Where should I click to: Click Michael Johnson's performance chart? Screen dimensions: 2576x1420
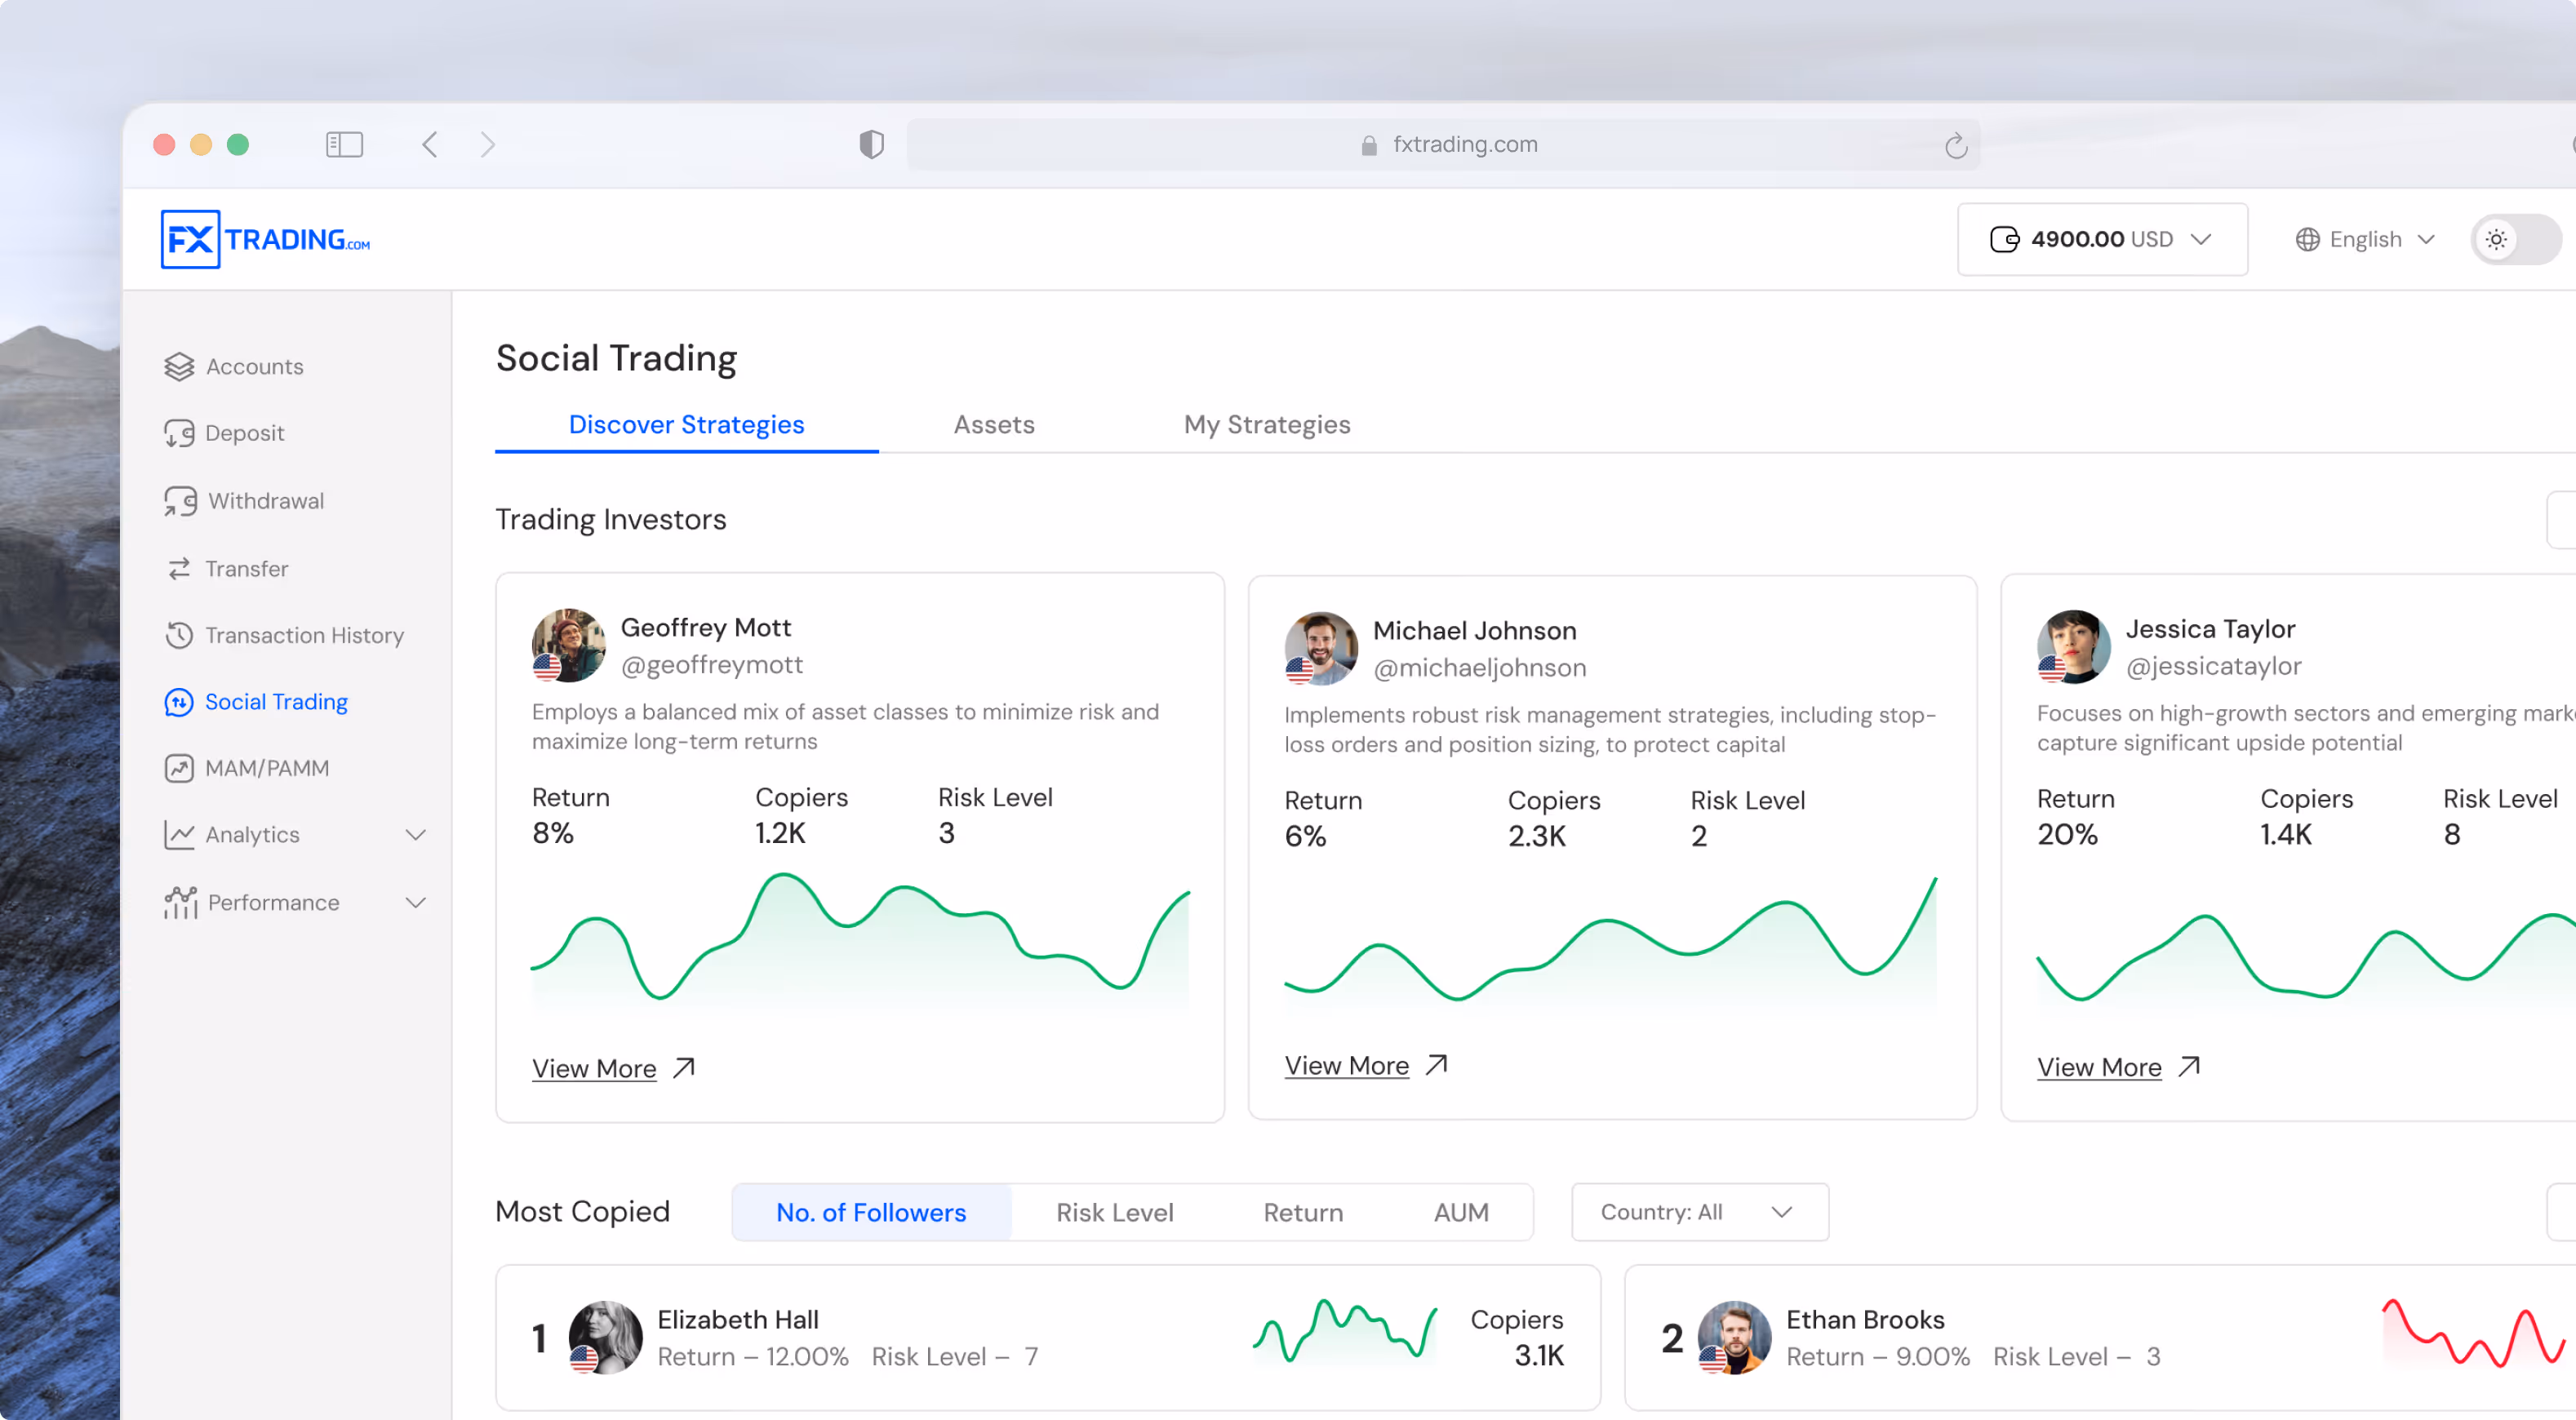(1611, 942)
